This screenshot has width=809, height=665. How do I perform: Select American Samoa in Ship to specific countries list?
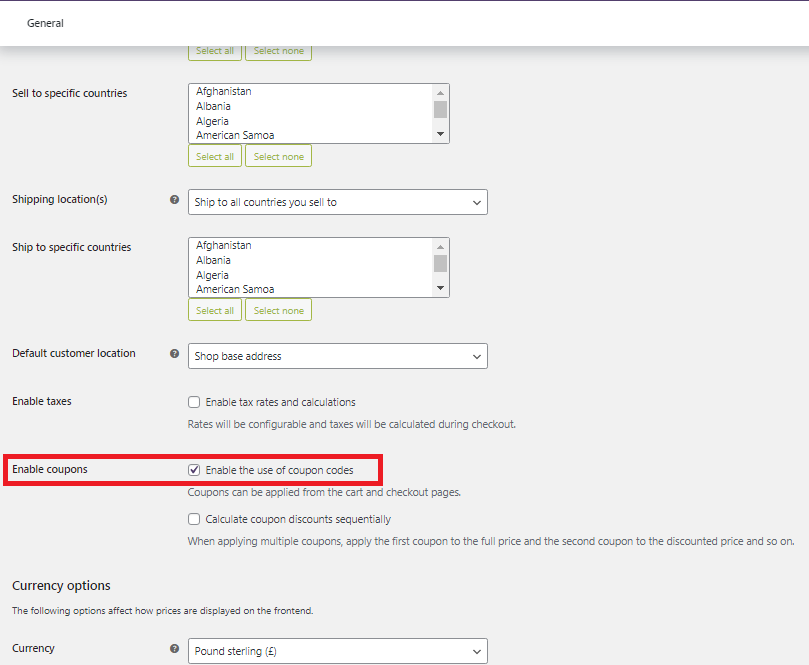[235, 289]
